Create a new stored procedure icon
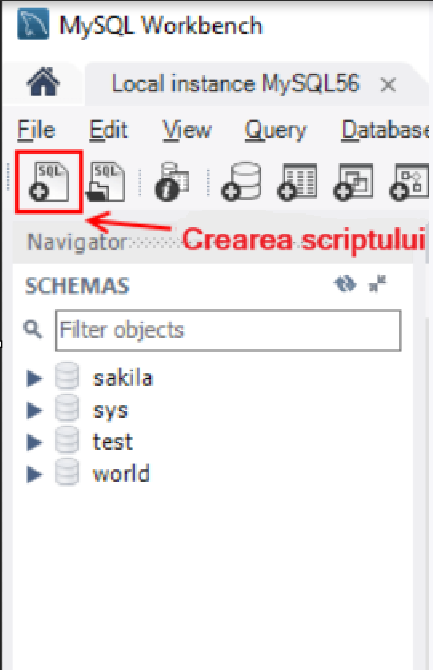Screen dimensions: 433x670 click(409, 182)
